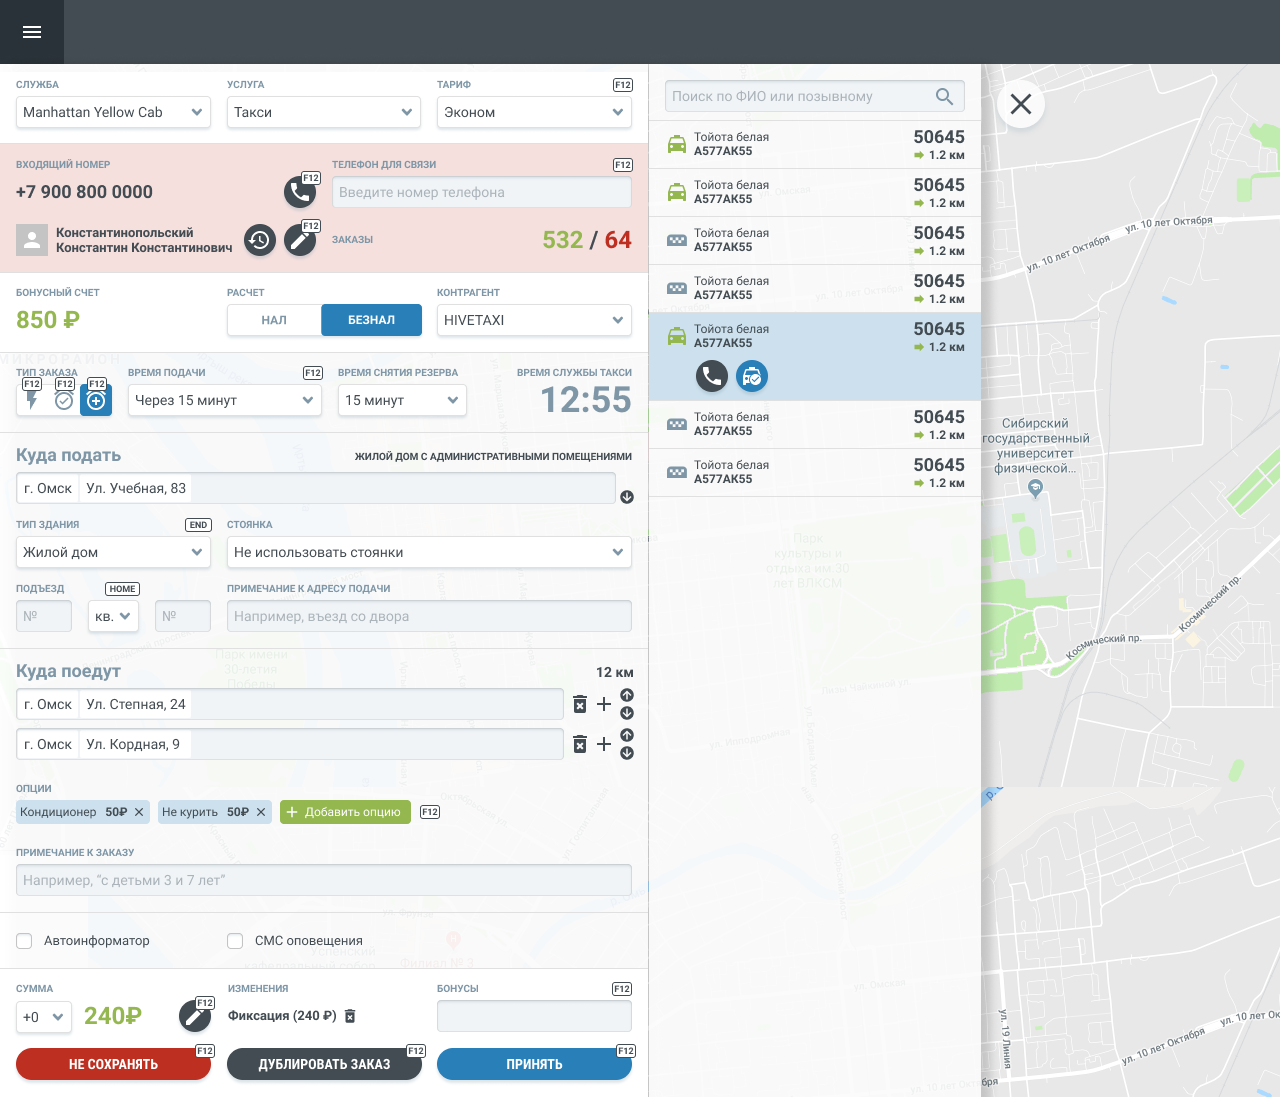
Task: Select the urgent lightning order type
Action: (x=32, y=400)
